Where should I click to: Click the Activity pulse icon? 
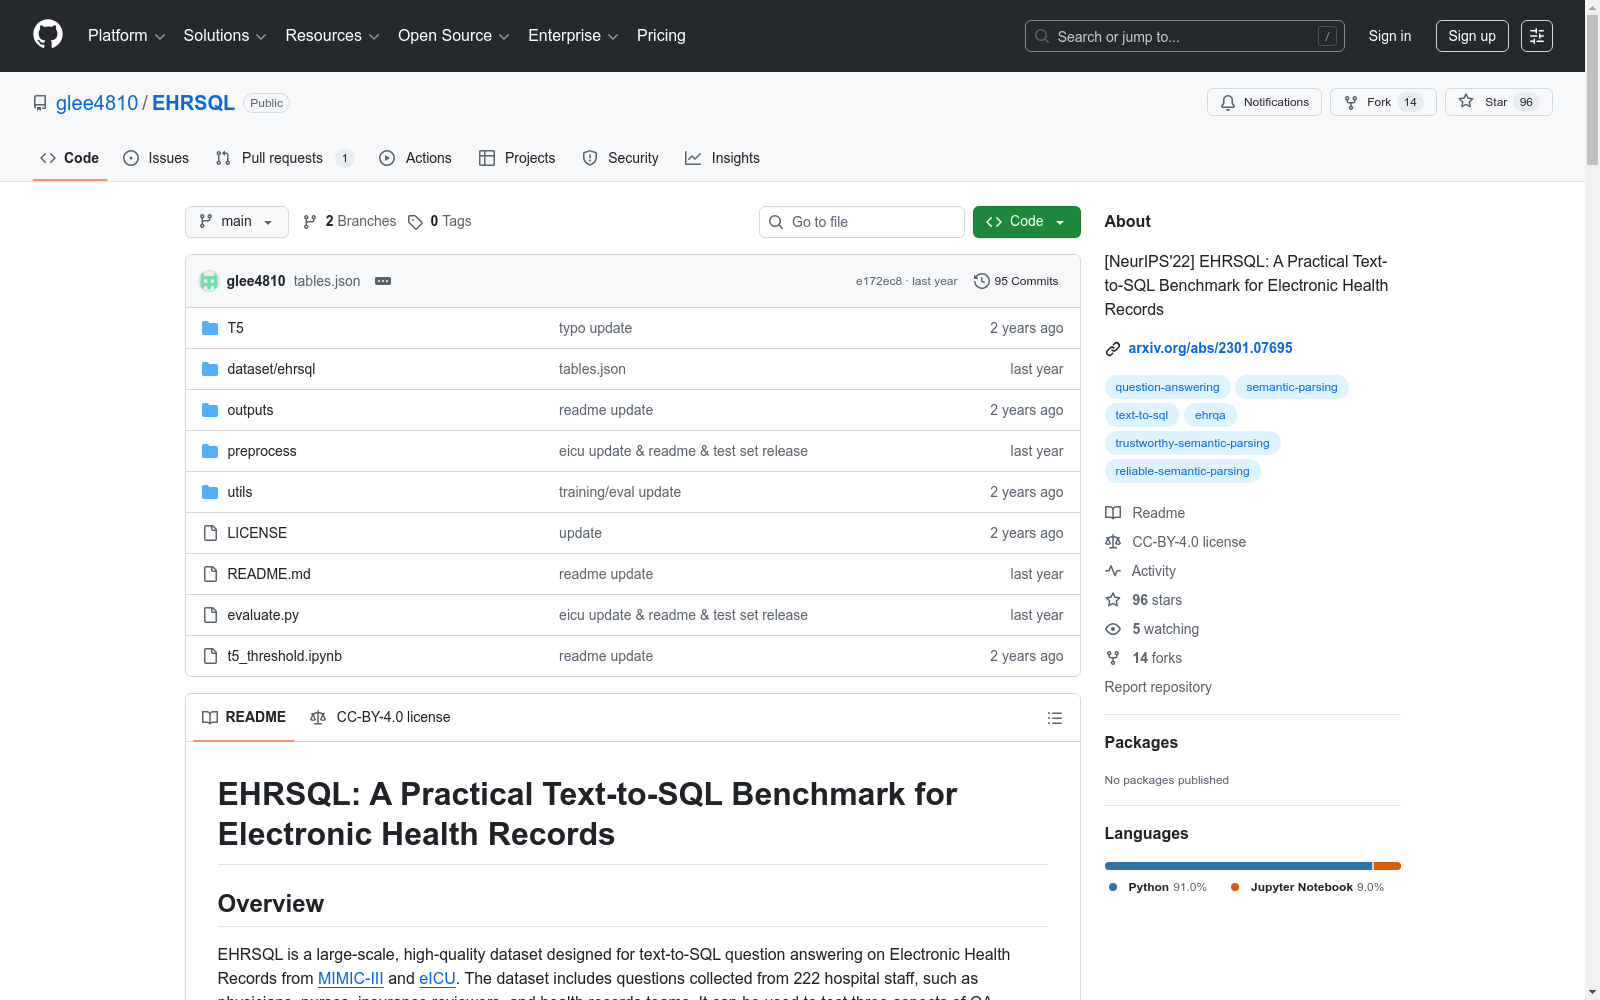(x=1113, y=571)
